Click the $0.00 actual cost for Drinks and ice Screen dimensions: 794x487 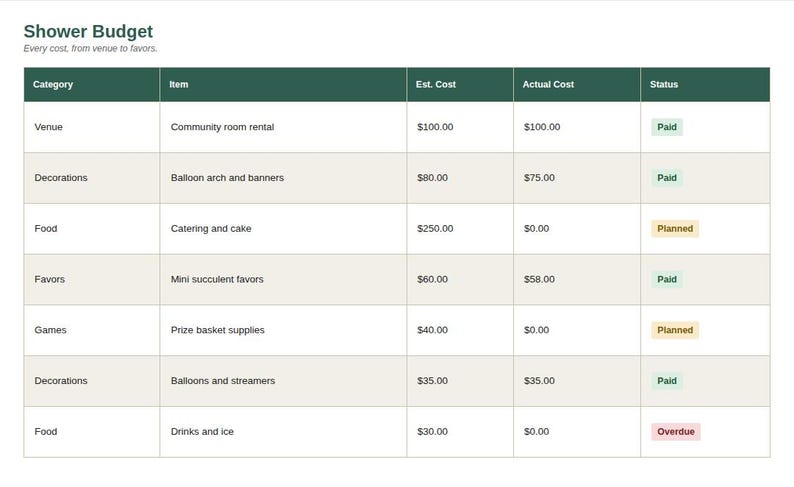pos(536,432)
